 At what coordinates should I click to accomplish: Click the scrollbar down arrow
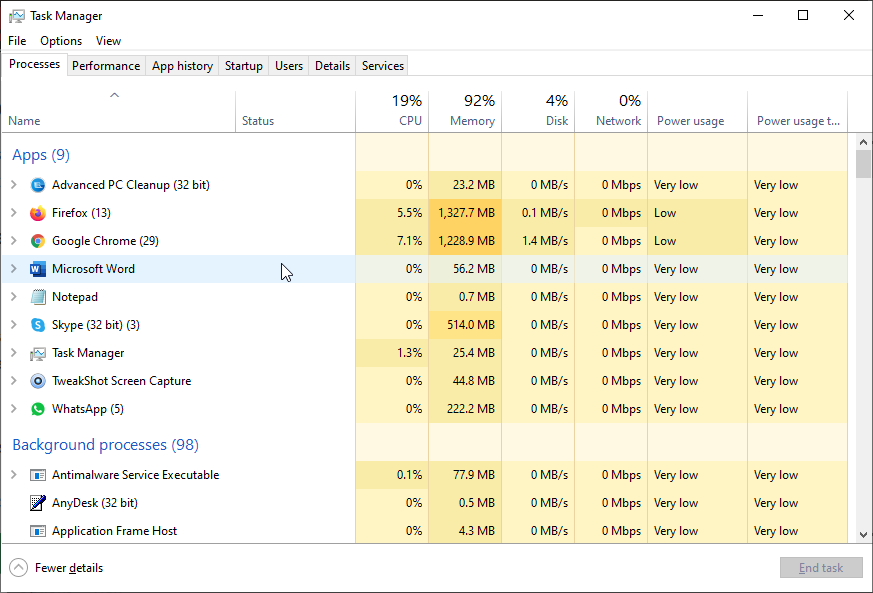[x=864, y=535]
